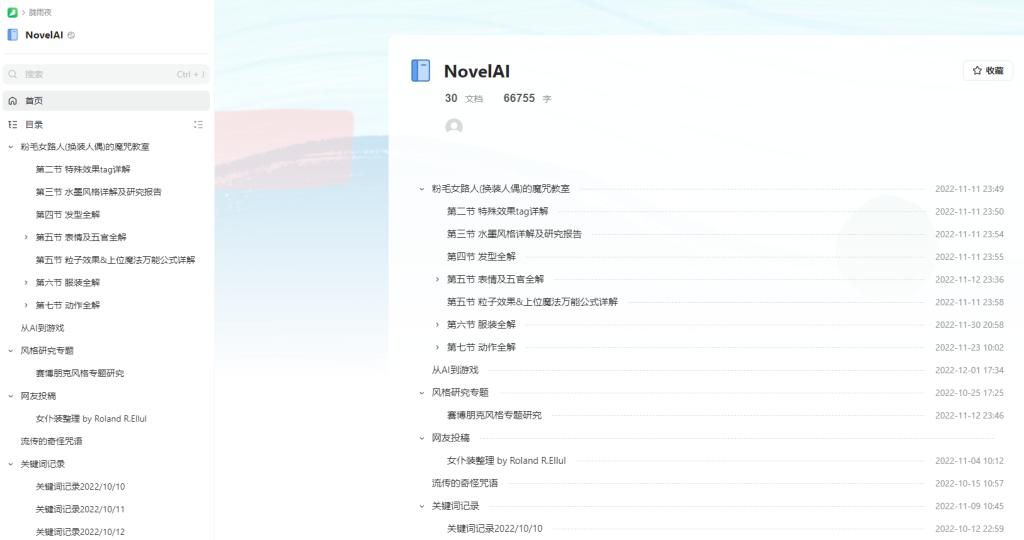The width and height of the screenshot is (1024, 540).
Task: Expand 第七节 动作全解 in sidebar
Action: [26, 306]
